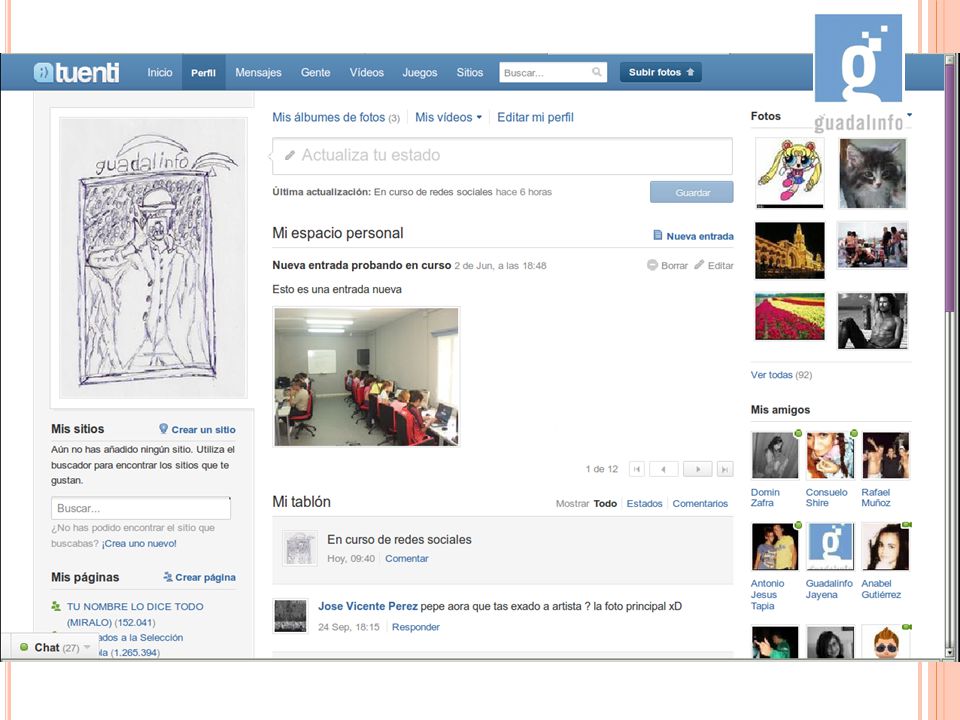Viewport: 960px width, 720px height.
Task: Open avatar next to En curso de redes sociales
Action: click(299, 547)
